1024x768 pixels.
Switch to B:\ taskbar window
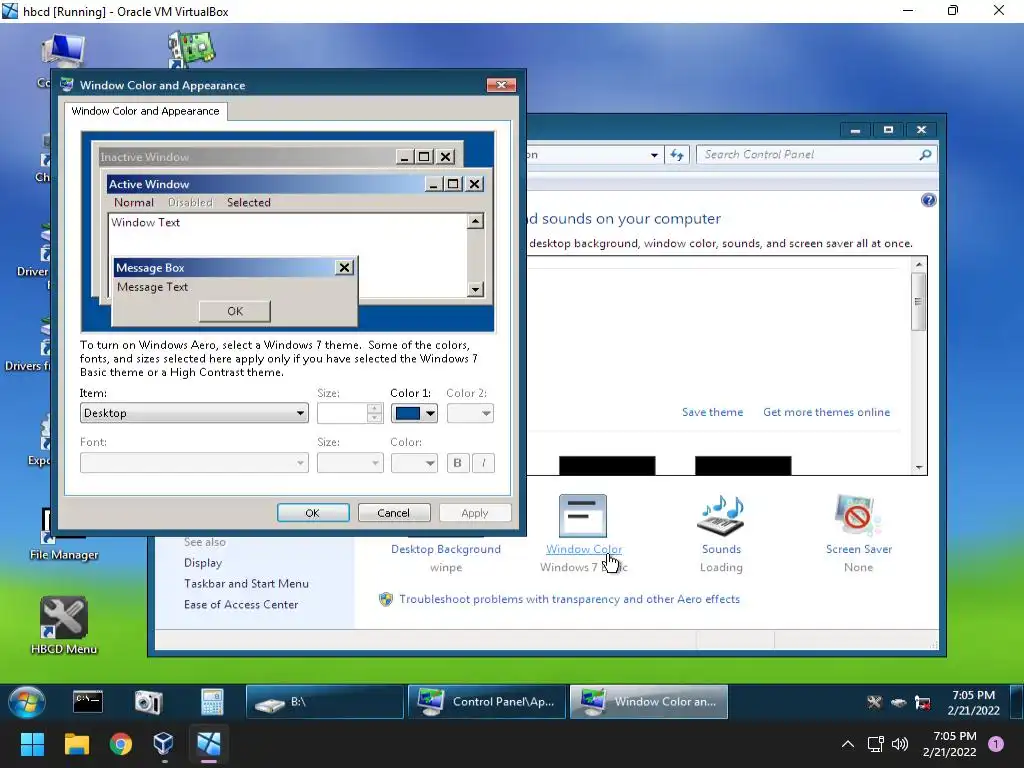[x=324, y=702]
